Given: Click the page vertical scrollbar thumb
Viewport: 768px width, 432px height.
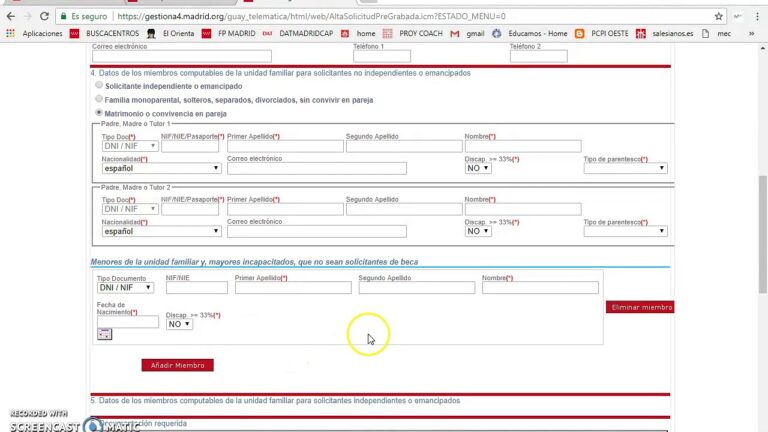Looking at the screenshot, I should (x=763, y=234).
